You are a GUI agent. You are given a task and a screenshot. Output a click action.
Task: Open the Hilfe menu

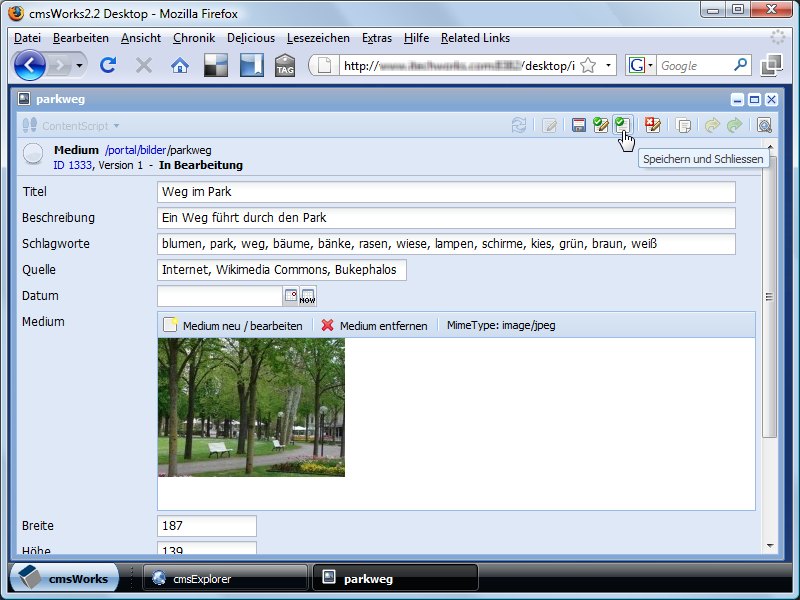(416, 38)
